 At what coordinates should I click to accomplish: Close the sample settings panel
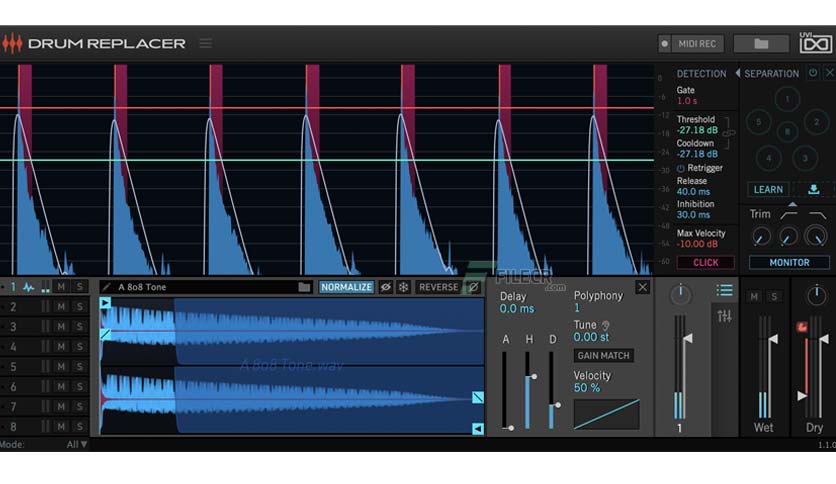coord(642,287)
